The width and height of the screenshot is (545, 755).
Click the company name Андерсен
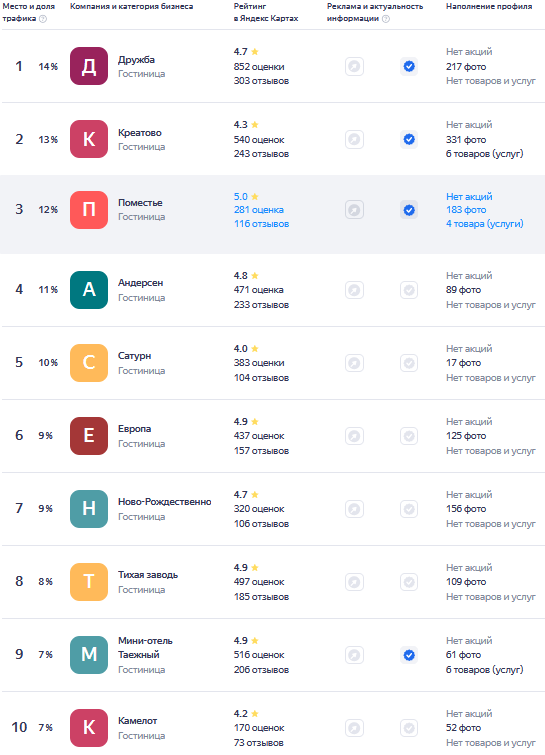(141, 283)
